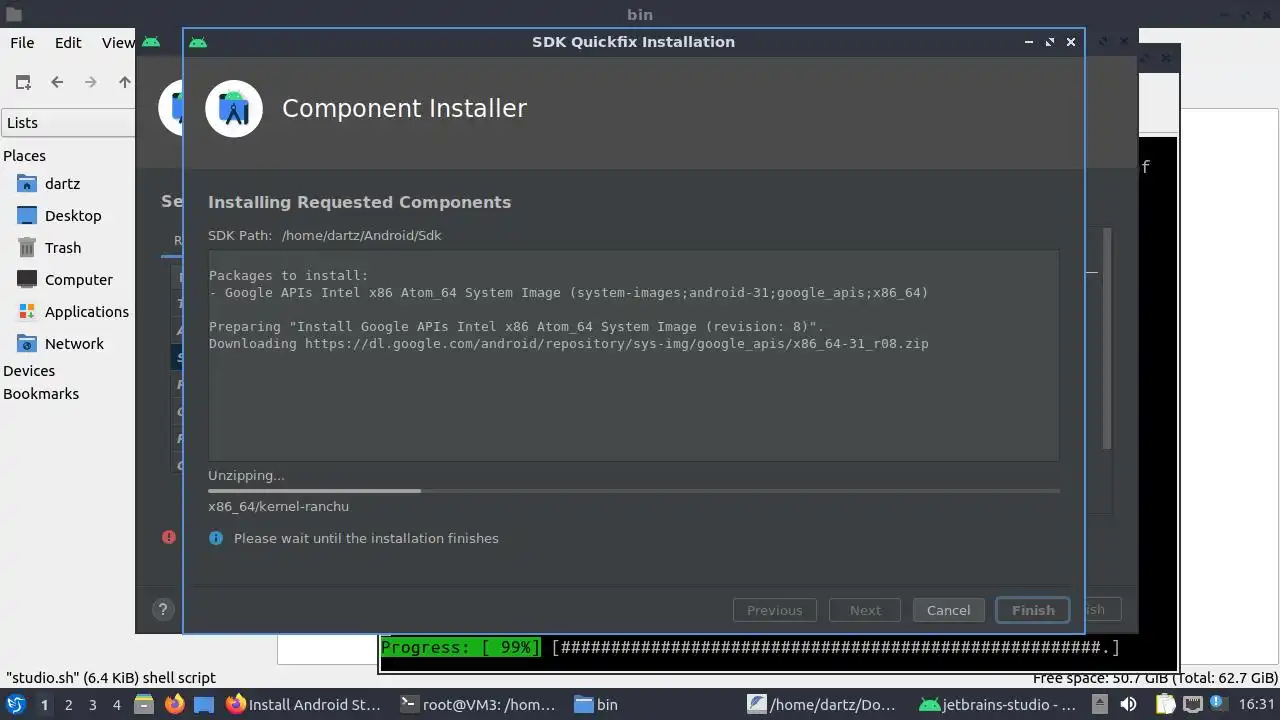Collapse the Places section header
This screenshot has height=720, width=1280.
(24, 156)
